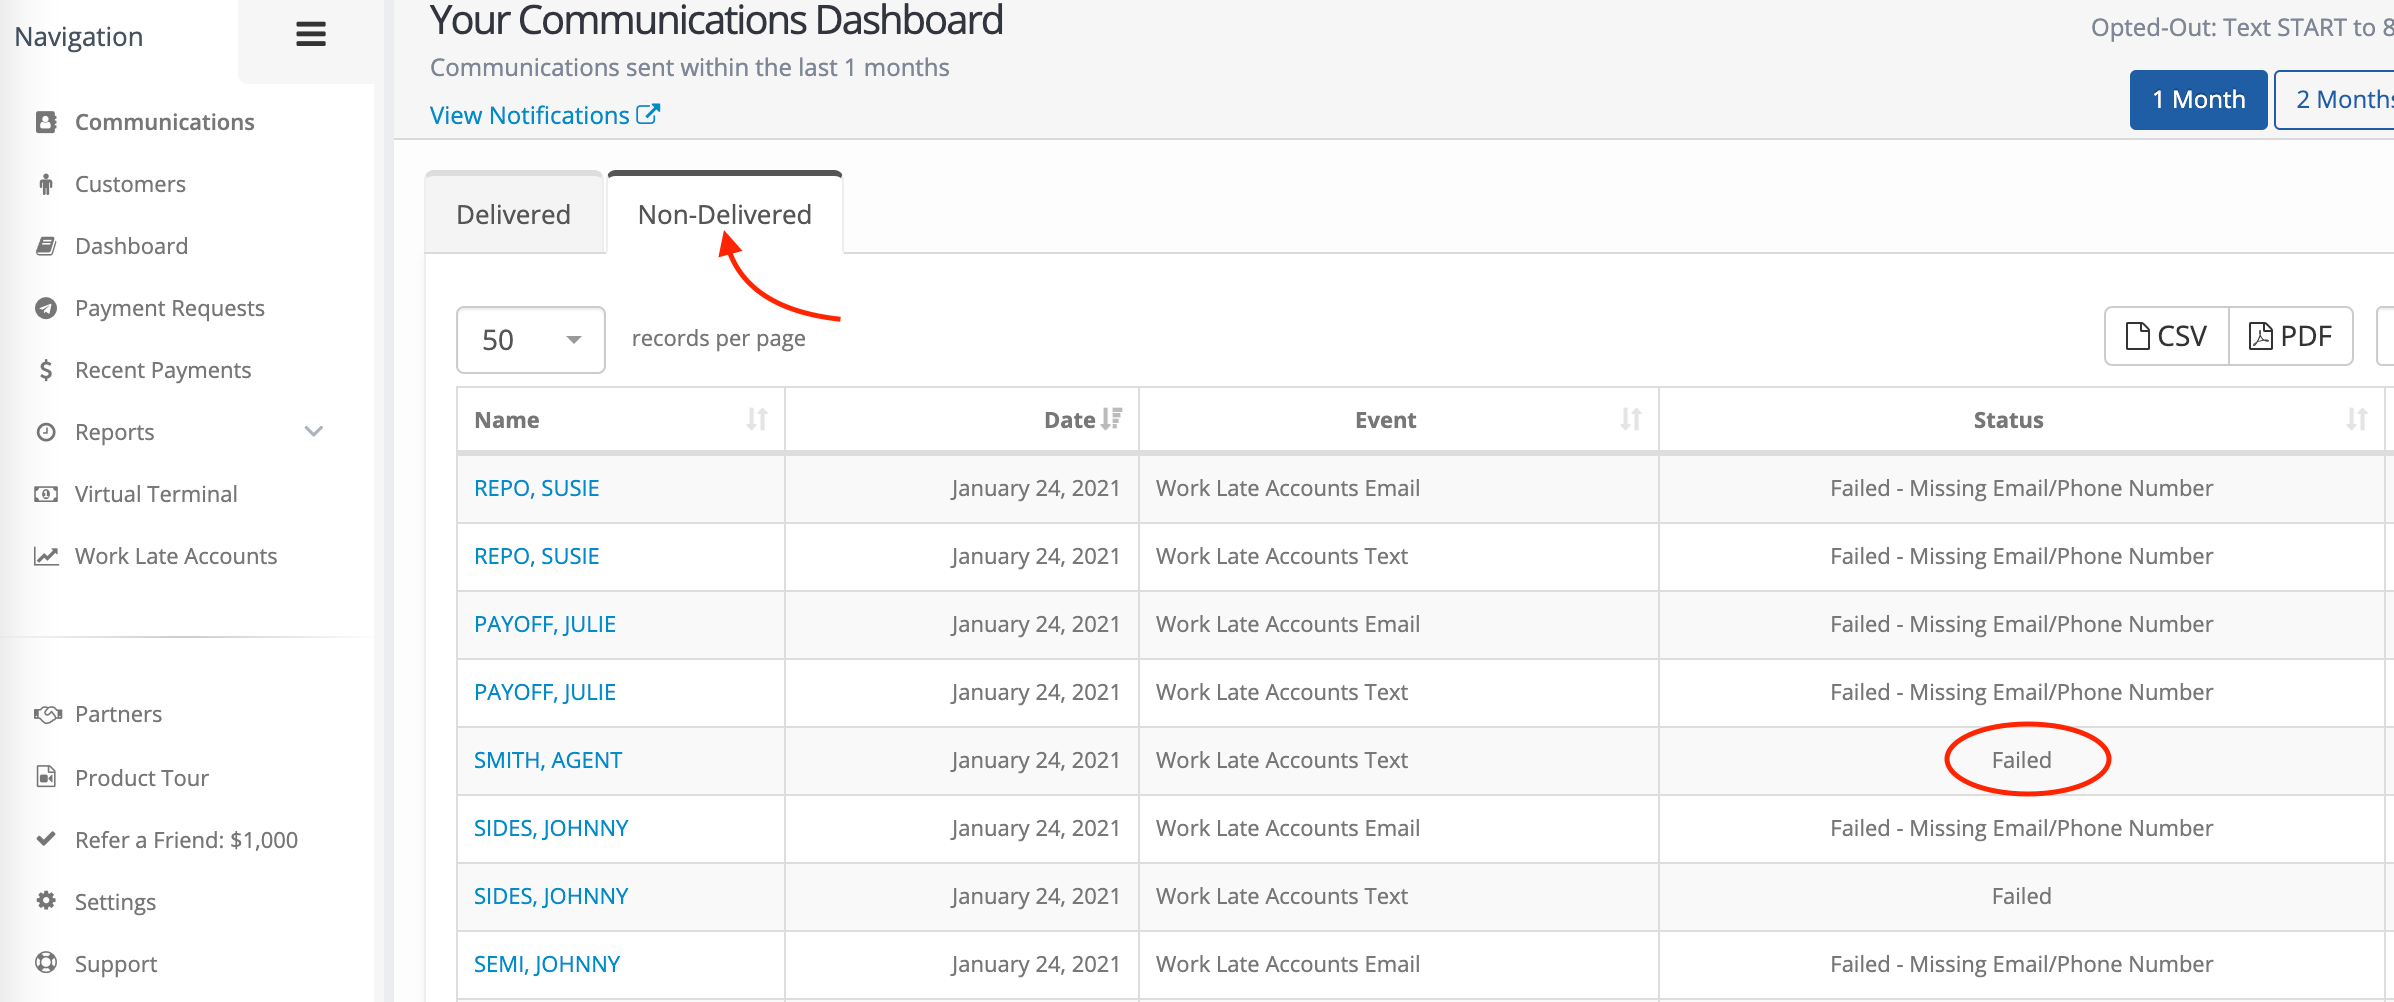Sort table by Name column arrows
Image resolution: width=2394 pixels, height=1002 pixels.
coord(757,420)
